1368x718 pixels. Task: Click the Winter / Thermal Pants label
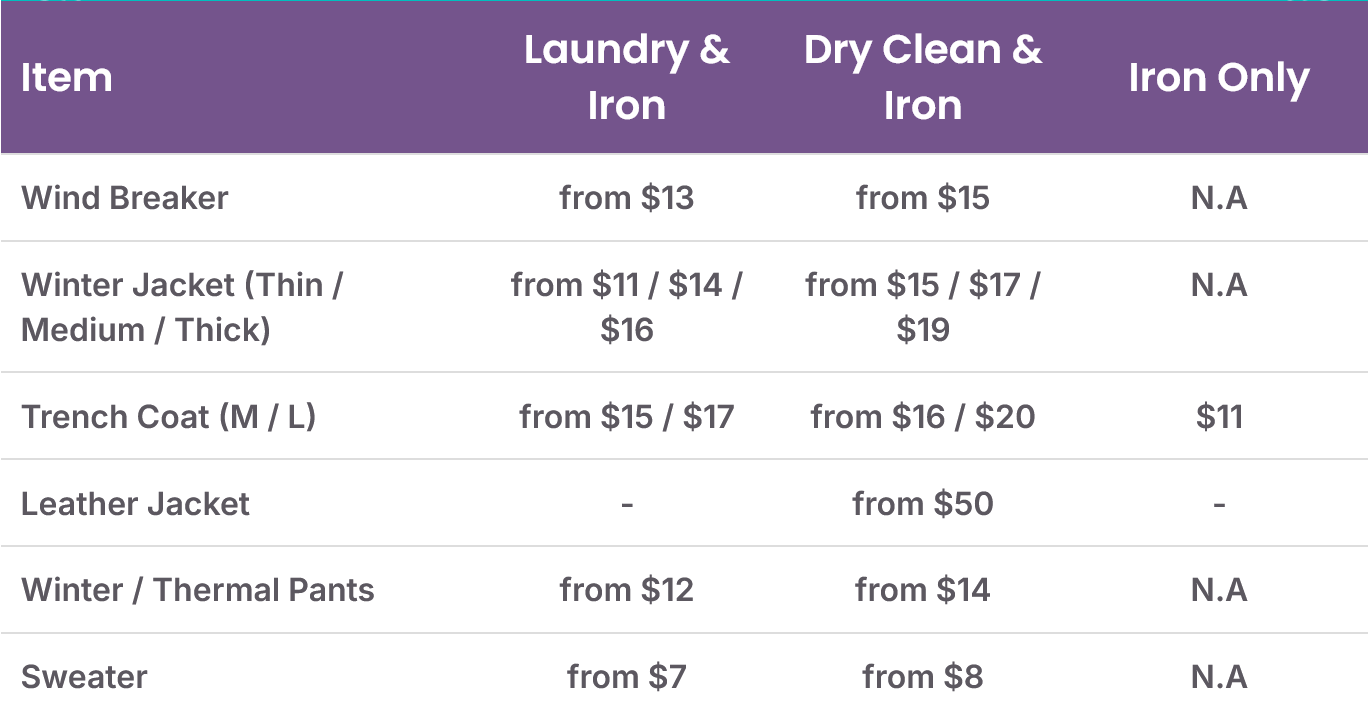198,590
